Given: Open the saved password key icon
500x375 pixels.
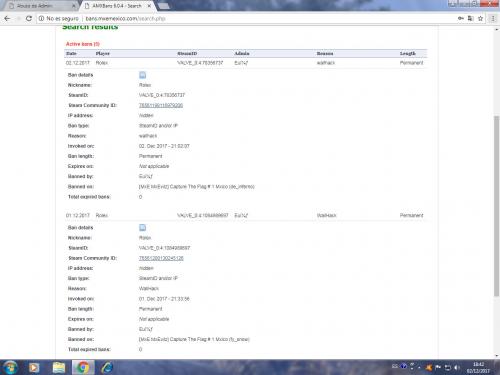Looking at the screenshot, I should click(461, 18).
